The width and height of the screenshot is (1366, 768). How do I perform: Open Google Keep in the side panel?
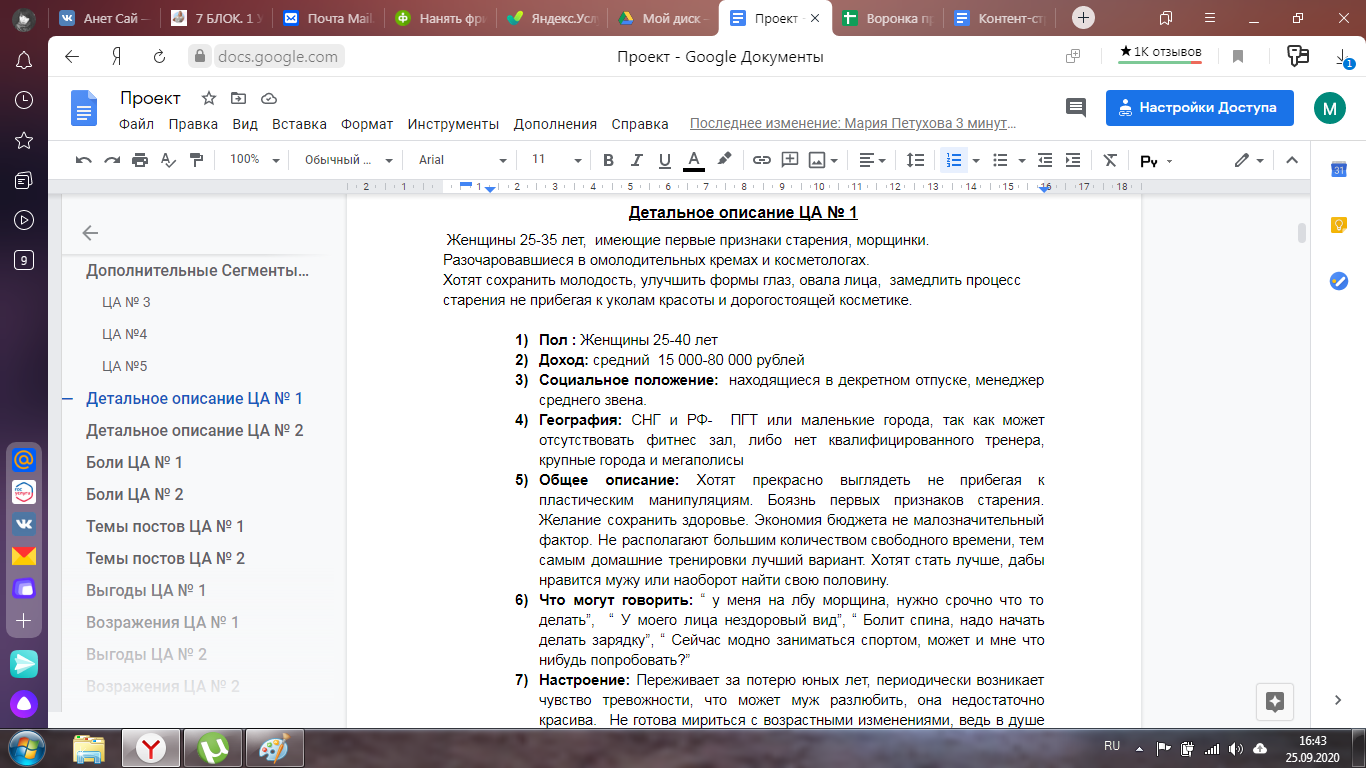tap(1339, 226)
